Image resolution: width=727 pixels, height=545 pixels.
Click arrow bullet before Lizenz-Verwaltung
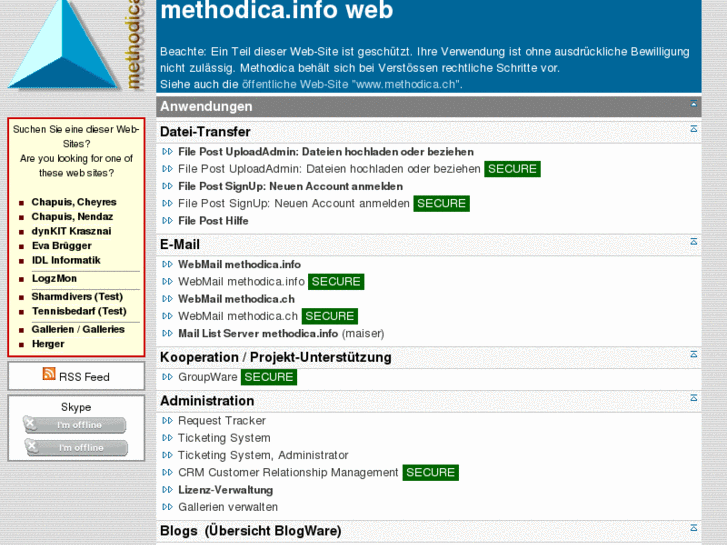167,489
